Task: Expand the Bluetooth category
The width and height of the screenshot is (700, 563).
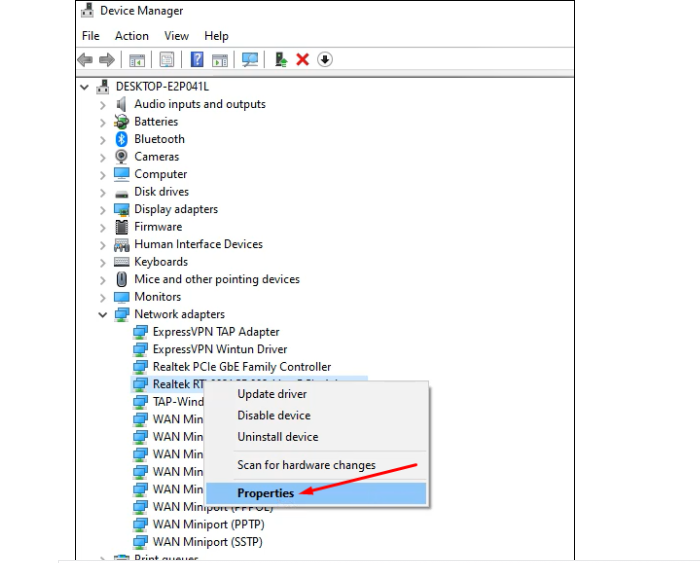Action: [x=103, y=140]
